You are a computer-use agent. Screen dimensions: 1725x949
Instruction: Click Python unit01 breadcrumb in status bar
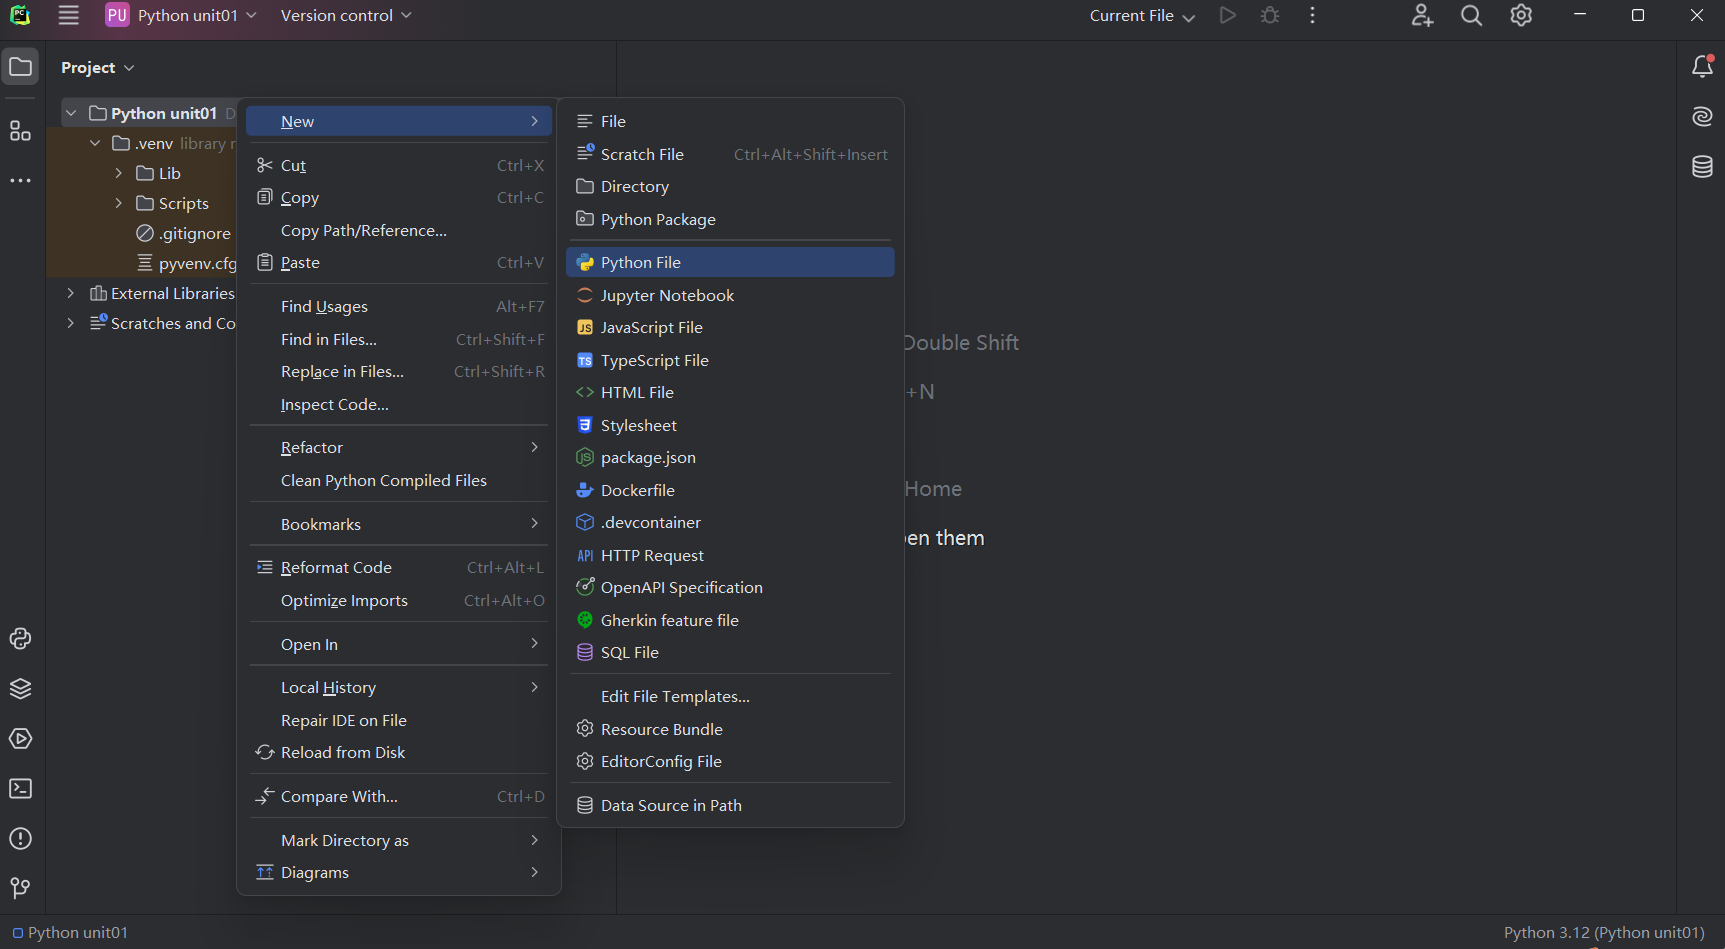point(70,932)
